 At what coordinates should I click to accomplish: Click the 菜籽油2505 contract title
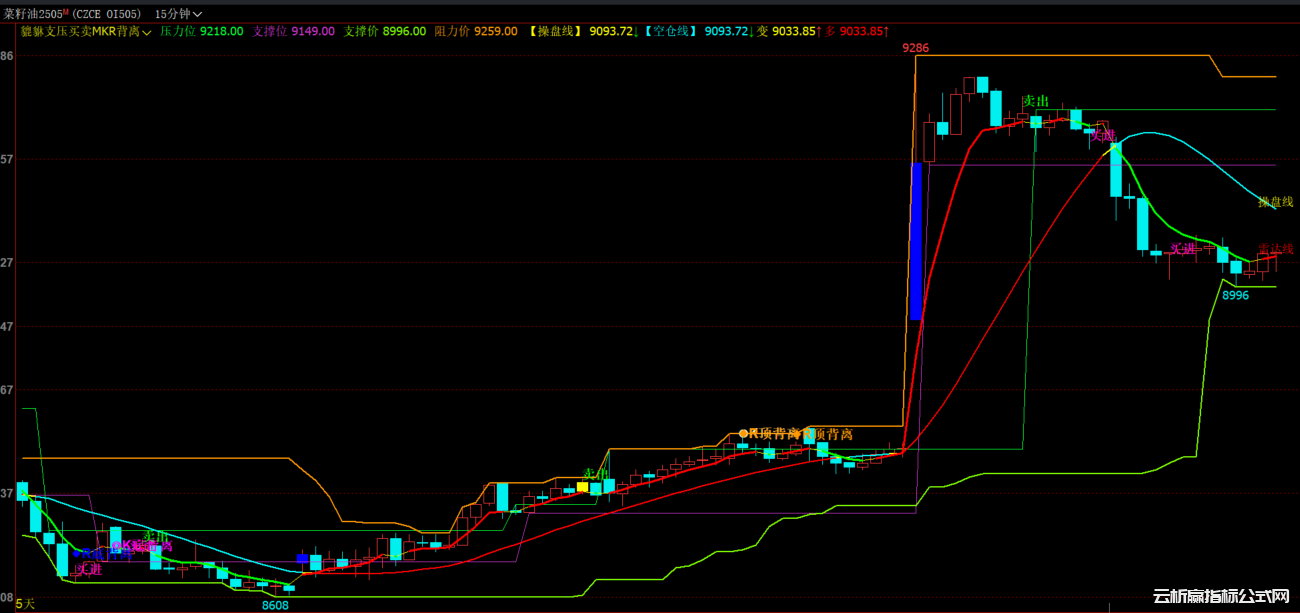point(35,14)
